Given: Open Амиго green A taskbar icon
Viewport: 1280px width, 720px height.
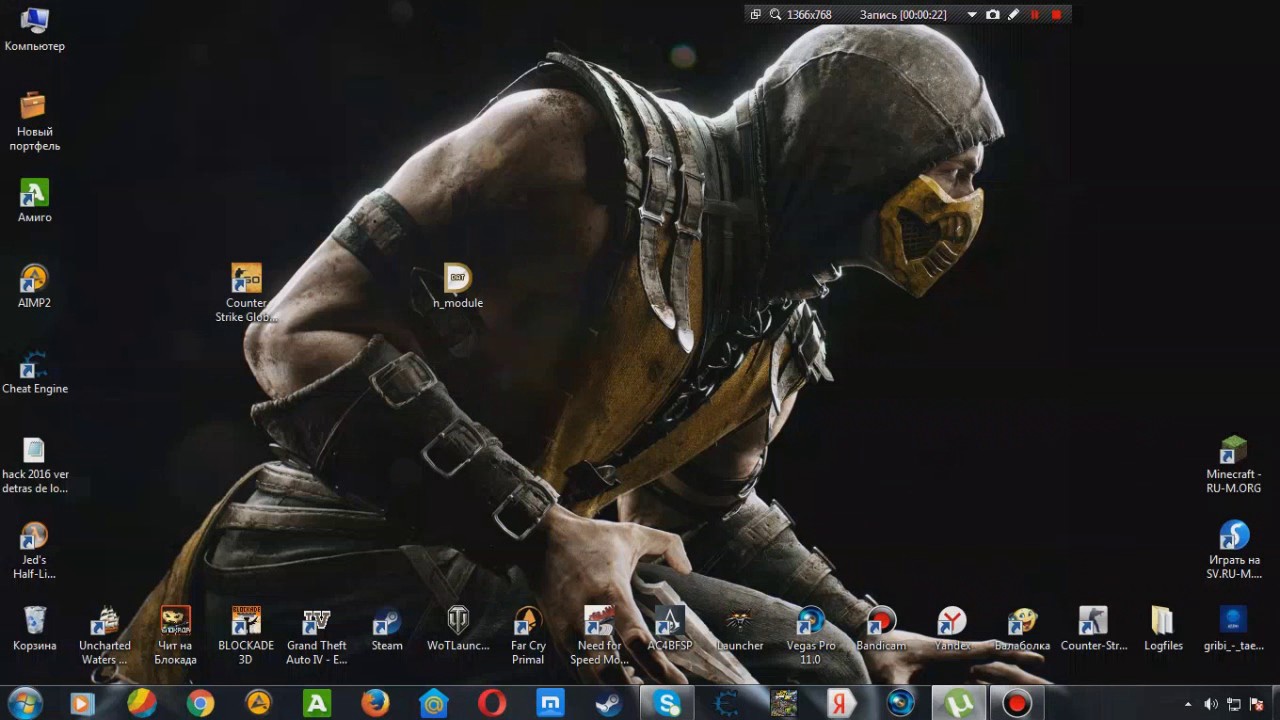Looking at the screenshot, I should (x=317, y=704).
